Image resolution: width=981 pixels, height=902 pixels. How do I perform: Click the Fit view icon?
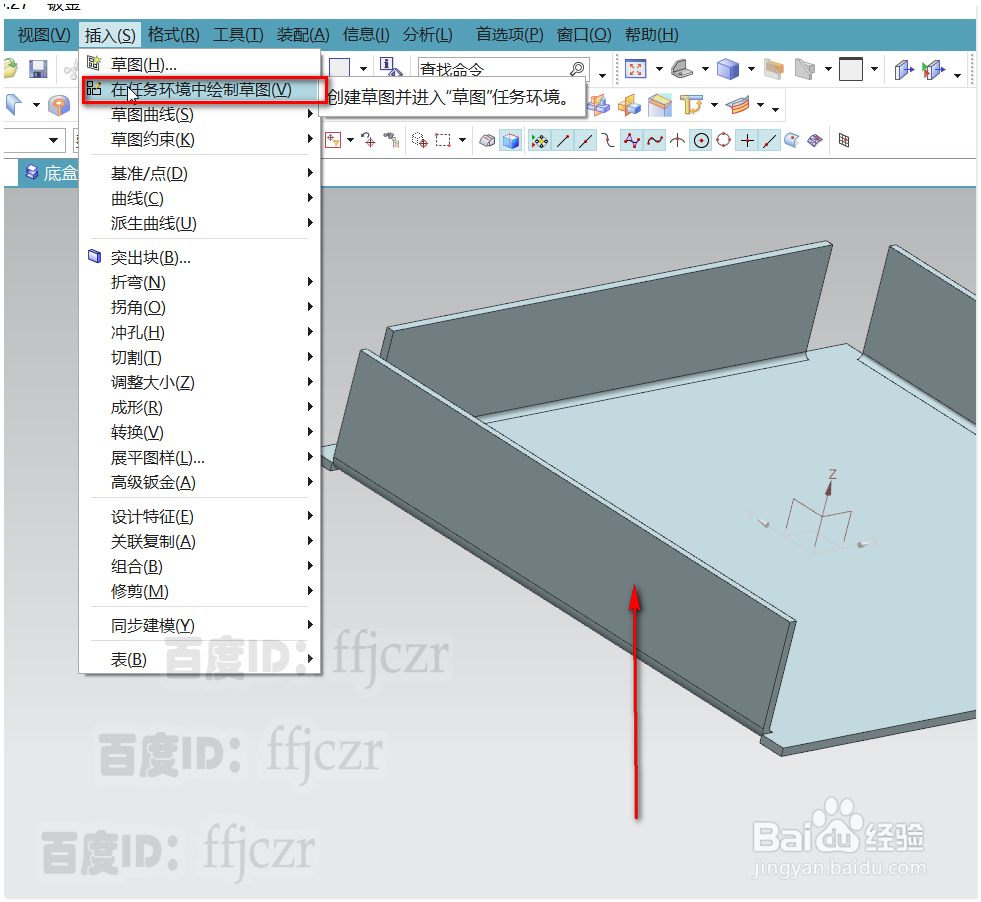coord(635,69)
